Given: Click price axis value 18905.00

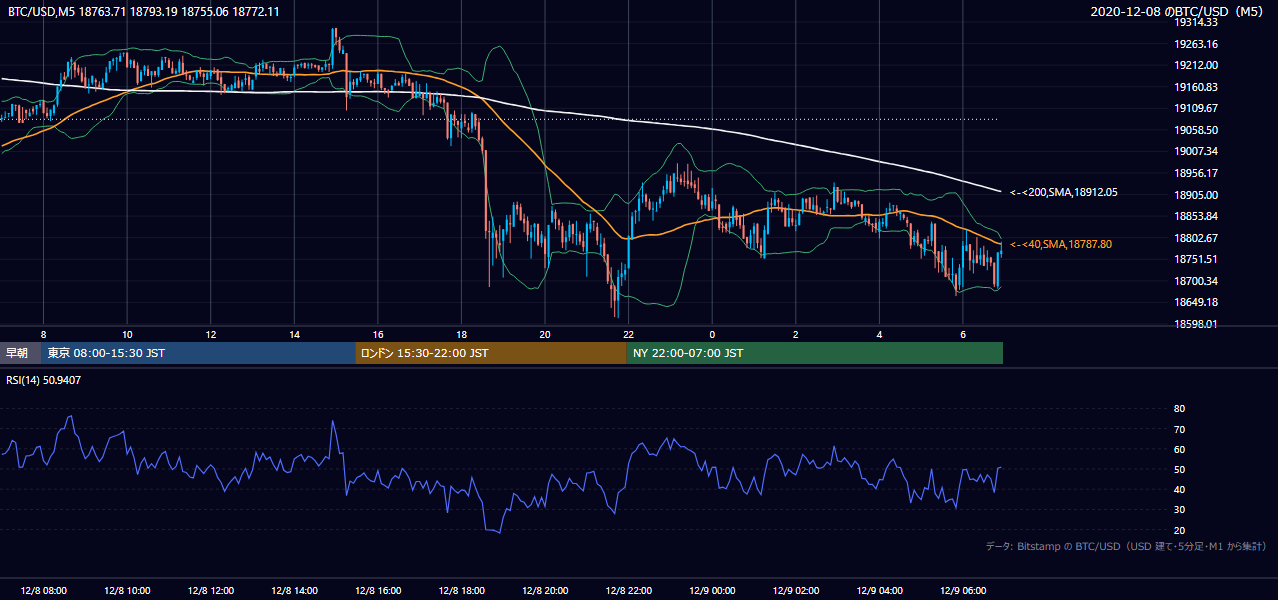Looking at the screenshot, I should (x=1196, y=195).
